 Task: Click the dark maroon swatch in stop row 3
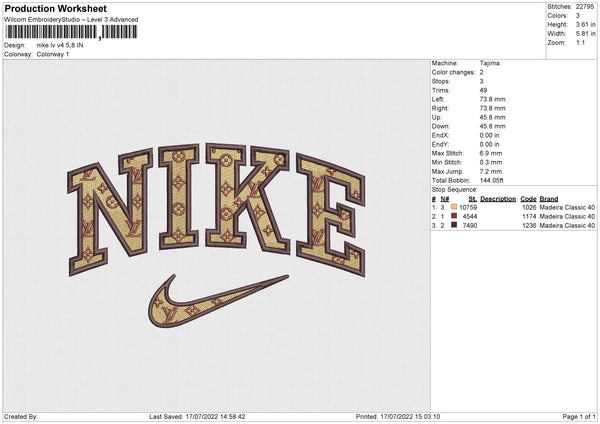pyautogui.click(x=454, y=225)
